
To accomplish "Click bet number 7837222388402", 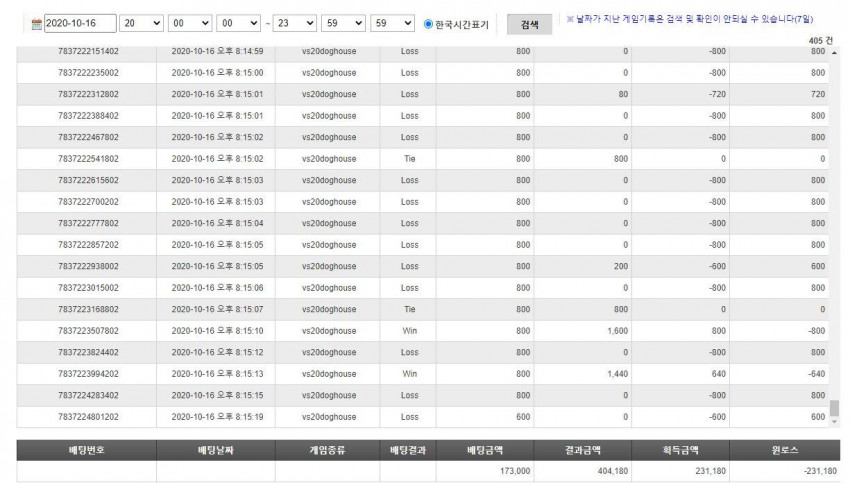I will (x=88, y=115).
